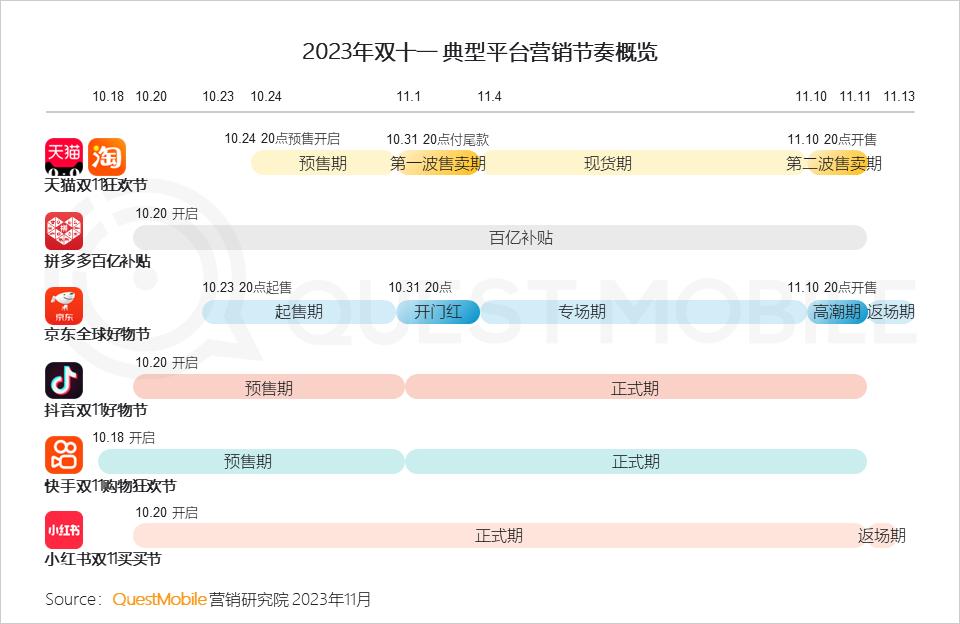Click the 拼多多百亿补贴 label
The width and height of the screenshot is (960, 624).
97,261
